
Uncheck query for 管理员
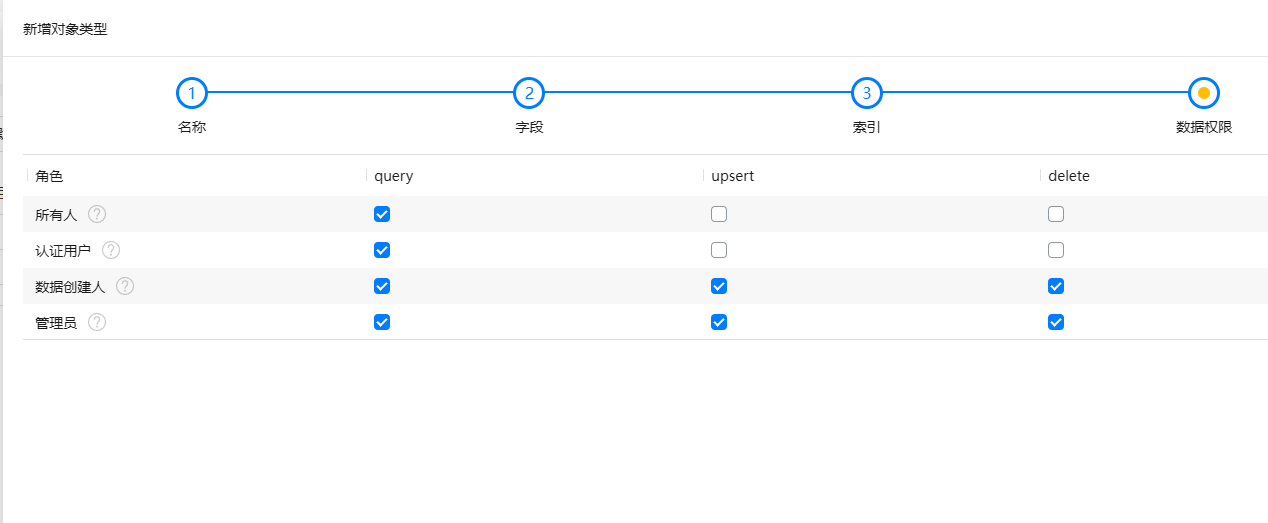[382, 322]
